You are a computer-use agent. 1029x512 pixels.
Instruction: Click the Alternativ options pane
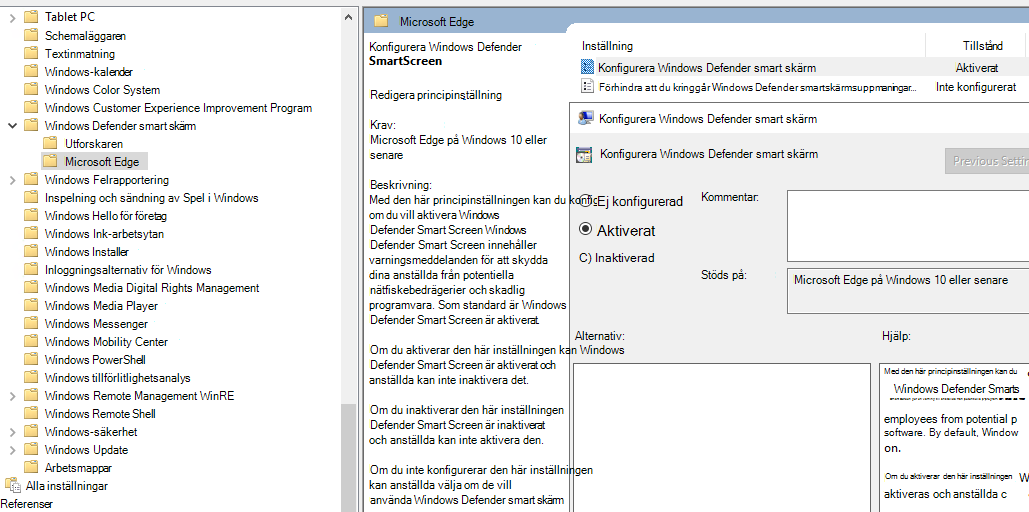[722, 437]
